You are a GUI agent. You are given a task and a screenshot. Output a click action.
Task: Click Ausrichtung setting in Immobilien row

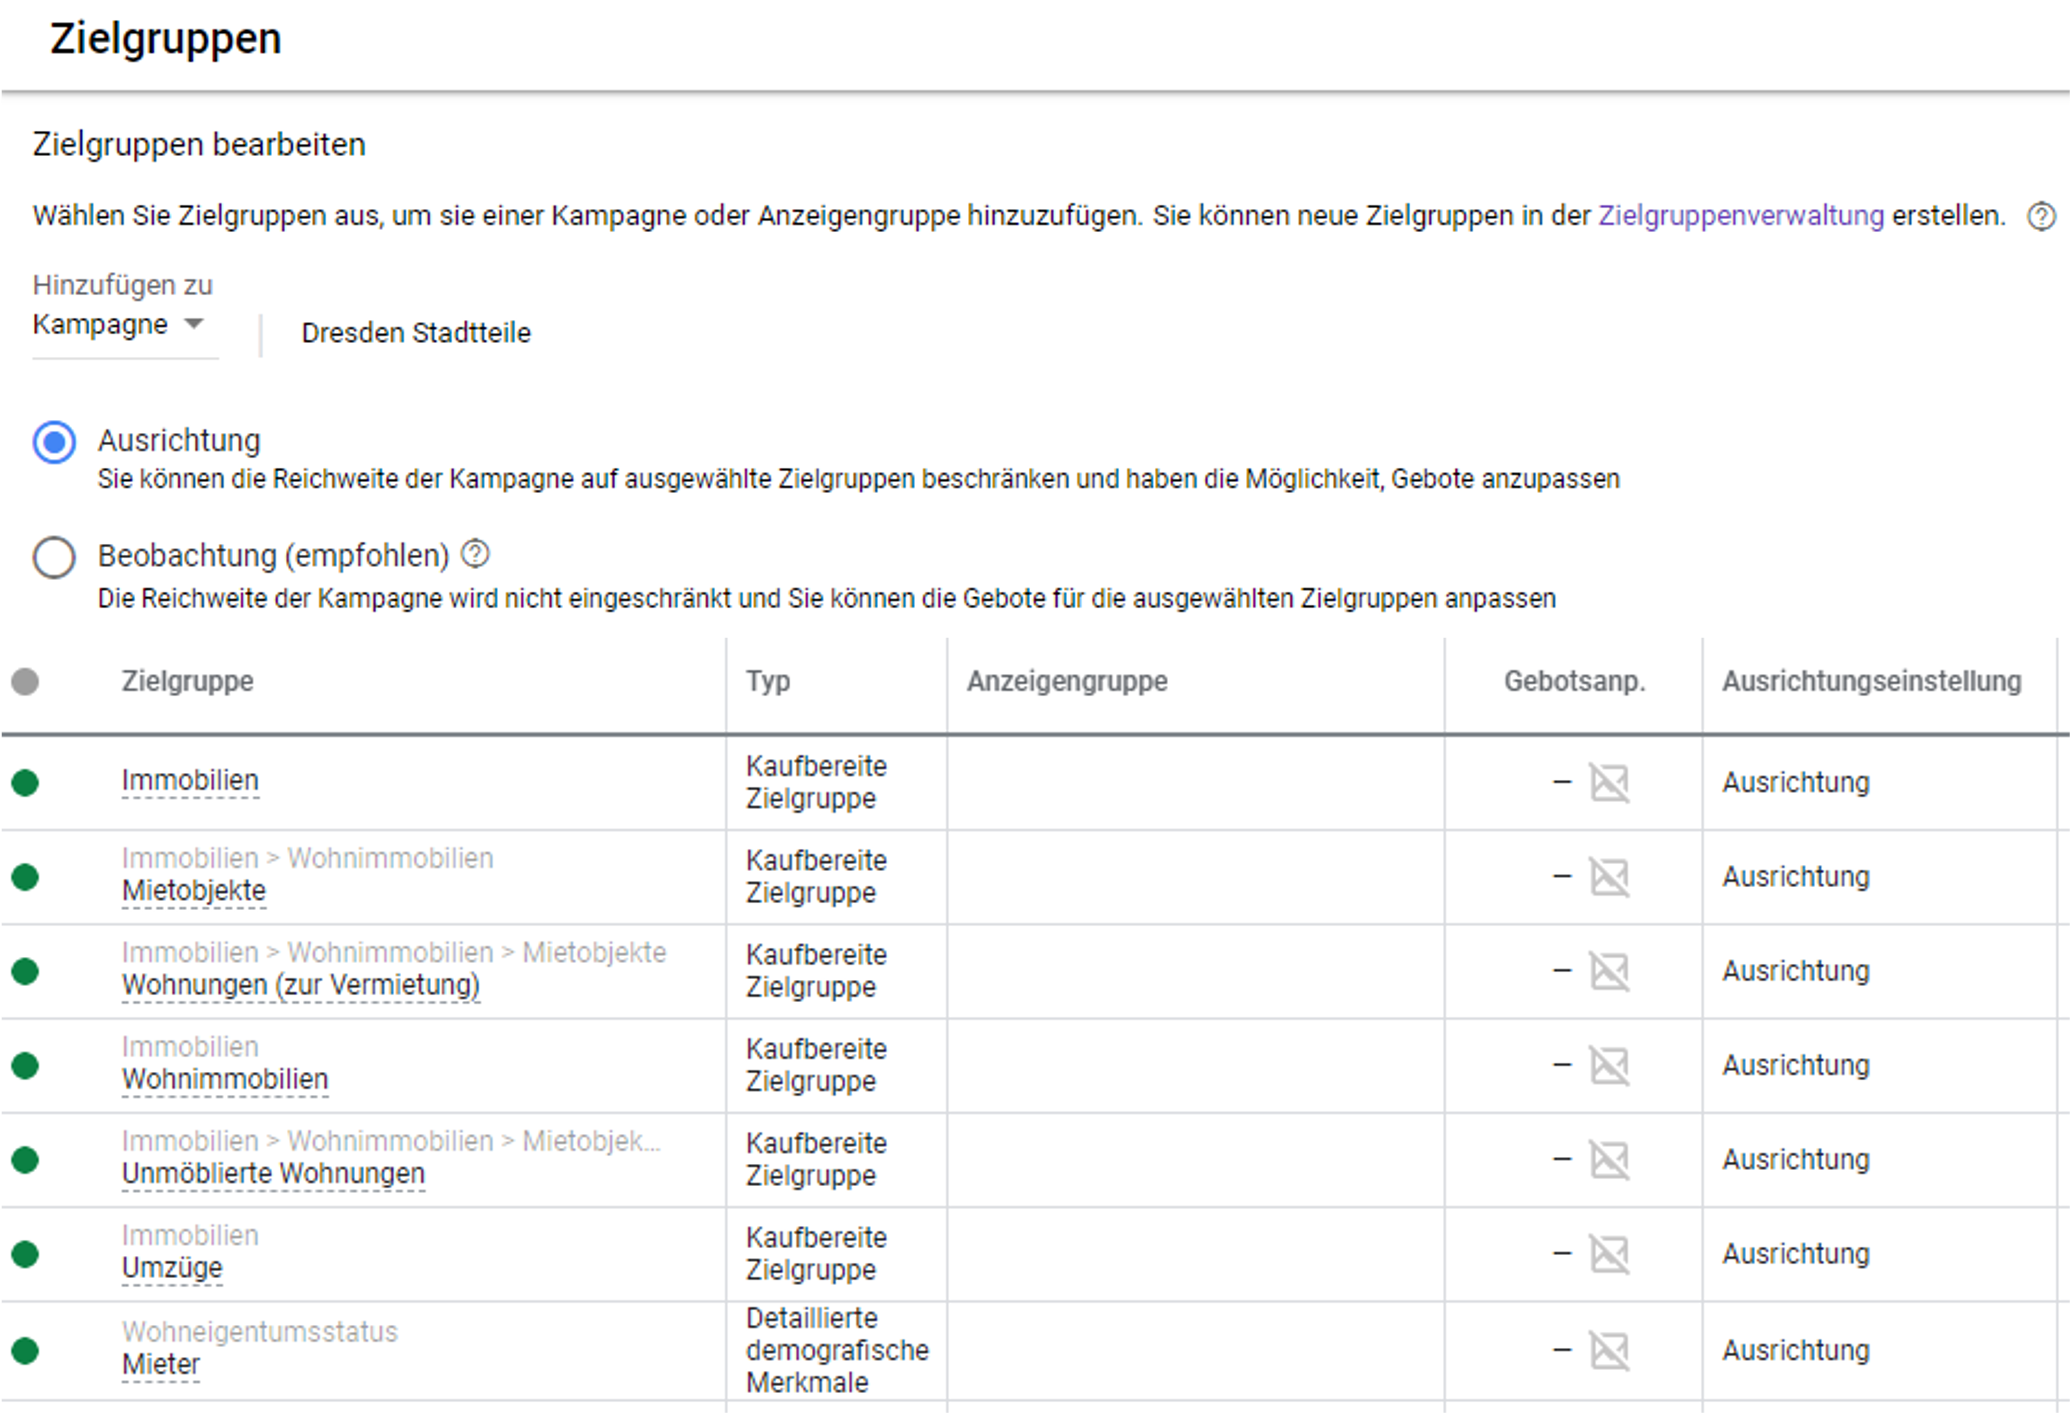[1795, 783]
